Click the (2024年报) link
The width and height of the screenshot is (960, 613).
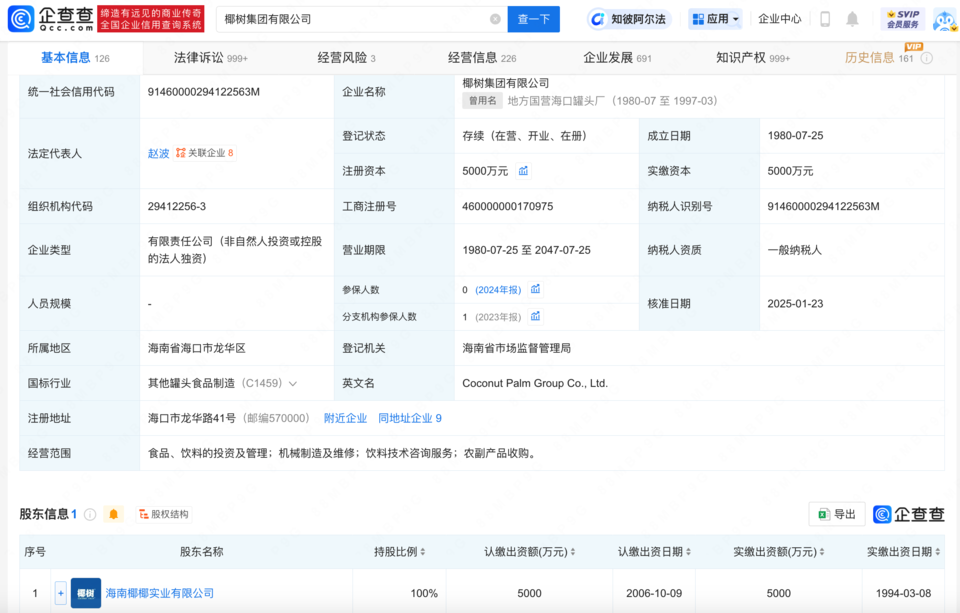[498, 290]
